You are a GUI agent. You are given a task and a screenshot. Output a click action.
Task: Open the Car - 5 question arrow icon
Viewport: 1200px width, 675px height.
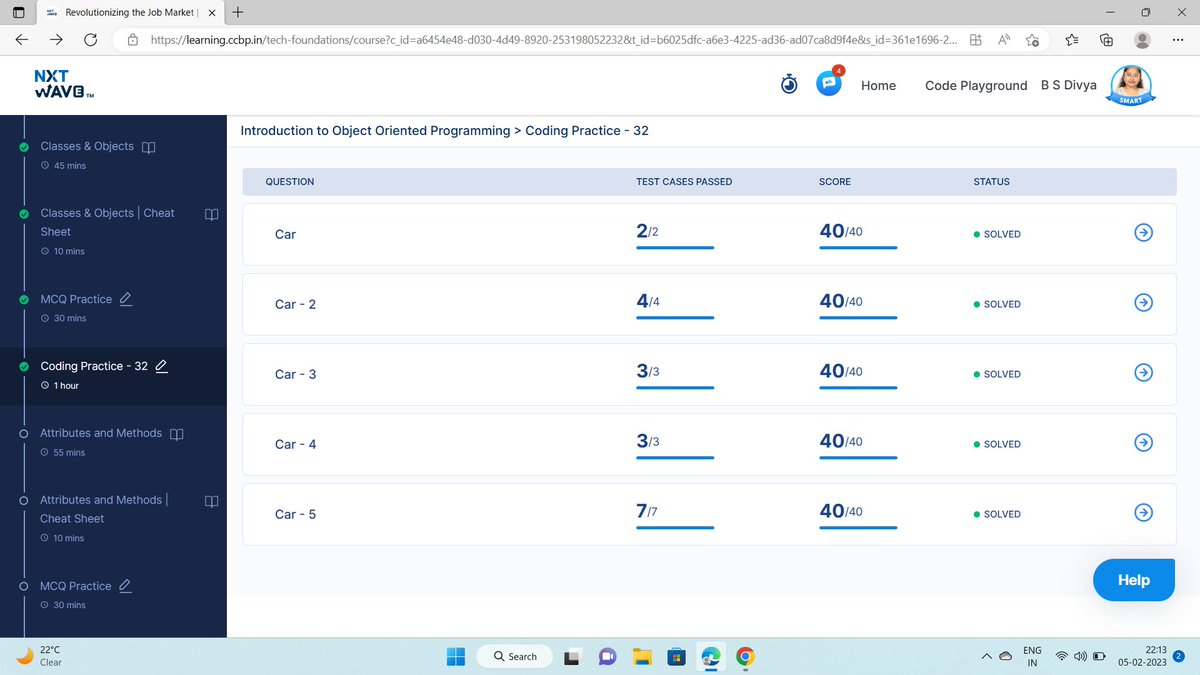[x=1144, y=512]
